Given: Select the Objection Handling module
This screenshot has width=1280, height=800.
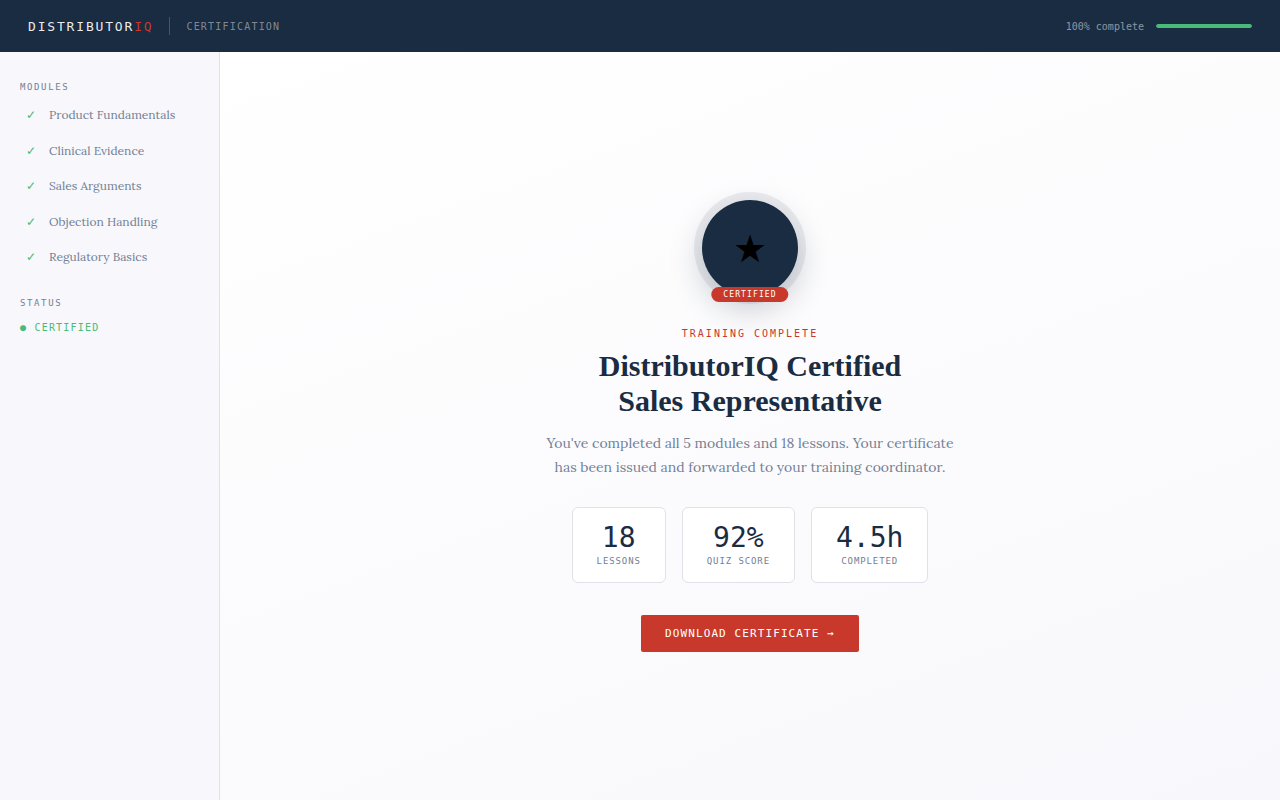Looking at the screenshot, I should pos(103,222).
